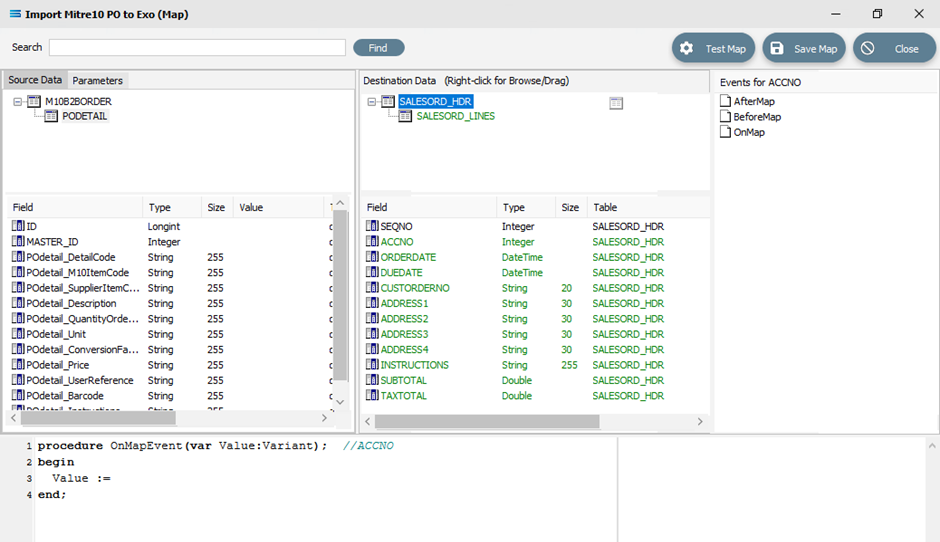Click the field icon beside POdetail_UserReference
This screenshot has width=940, height=542.
coord(18,381)
